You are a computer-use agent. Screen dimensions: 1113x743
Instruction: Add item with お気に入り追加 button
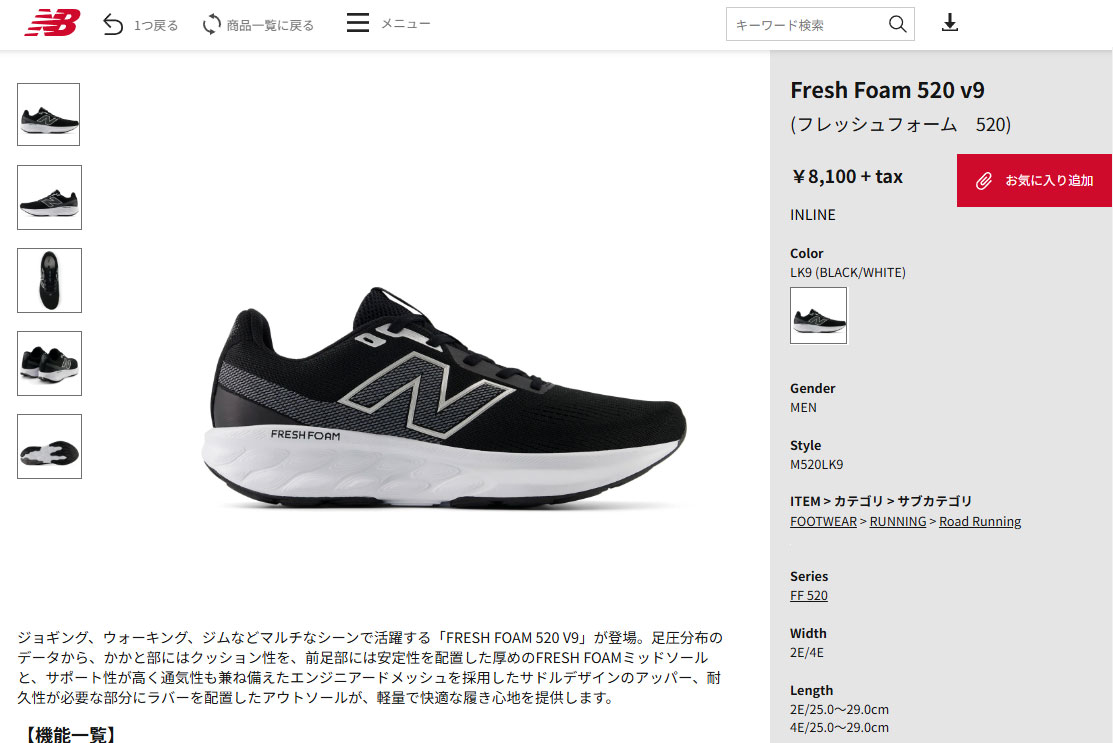tap(1034, 180)
